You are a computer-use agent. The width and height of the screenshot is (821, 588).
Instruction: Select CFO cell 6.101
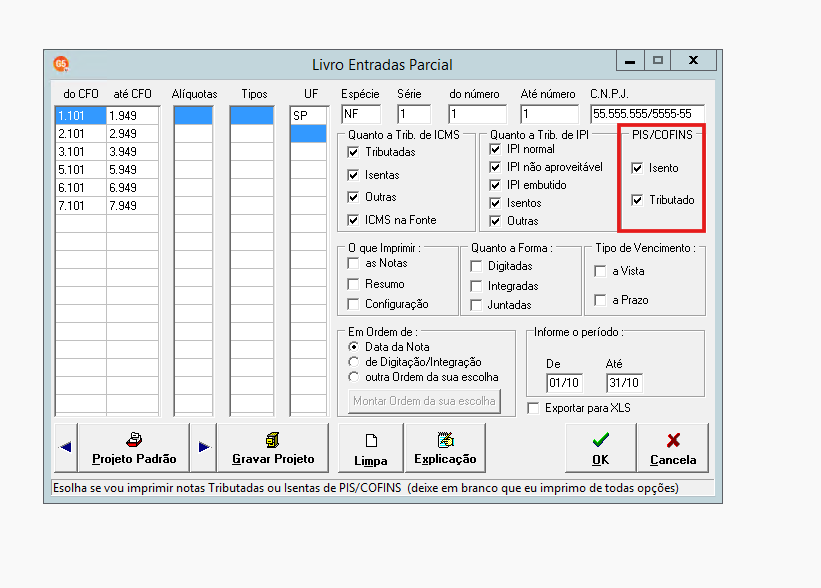(x=81, y=188)
